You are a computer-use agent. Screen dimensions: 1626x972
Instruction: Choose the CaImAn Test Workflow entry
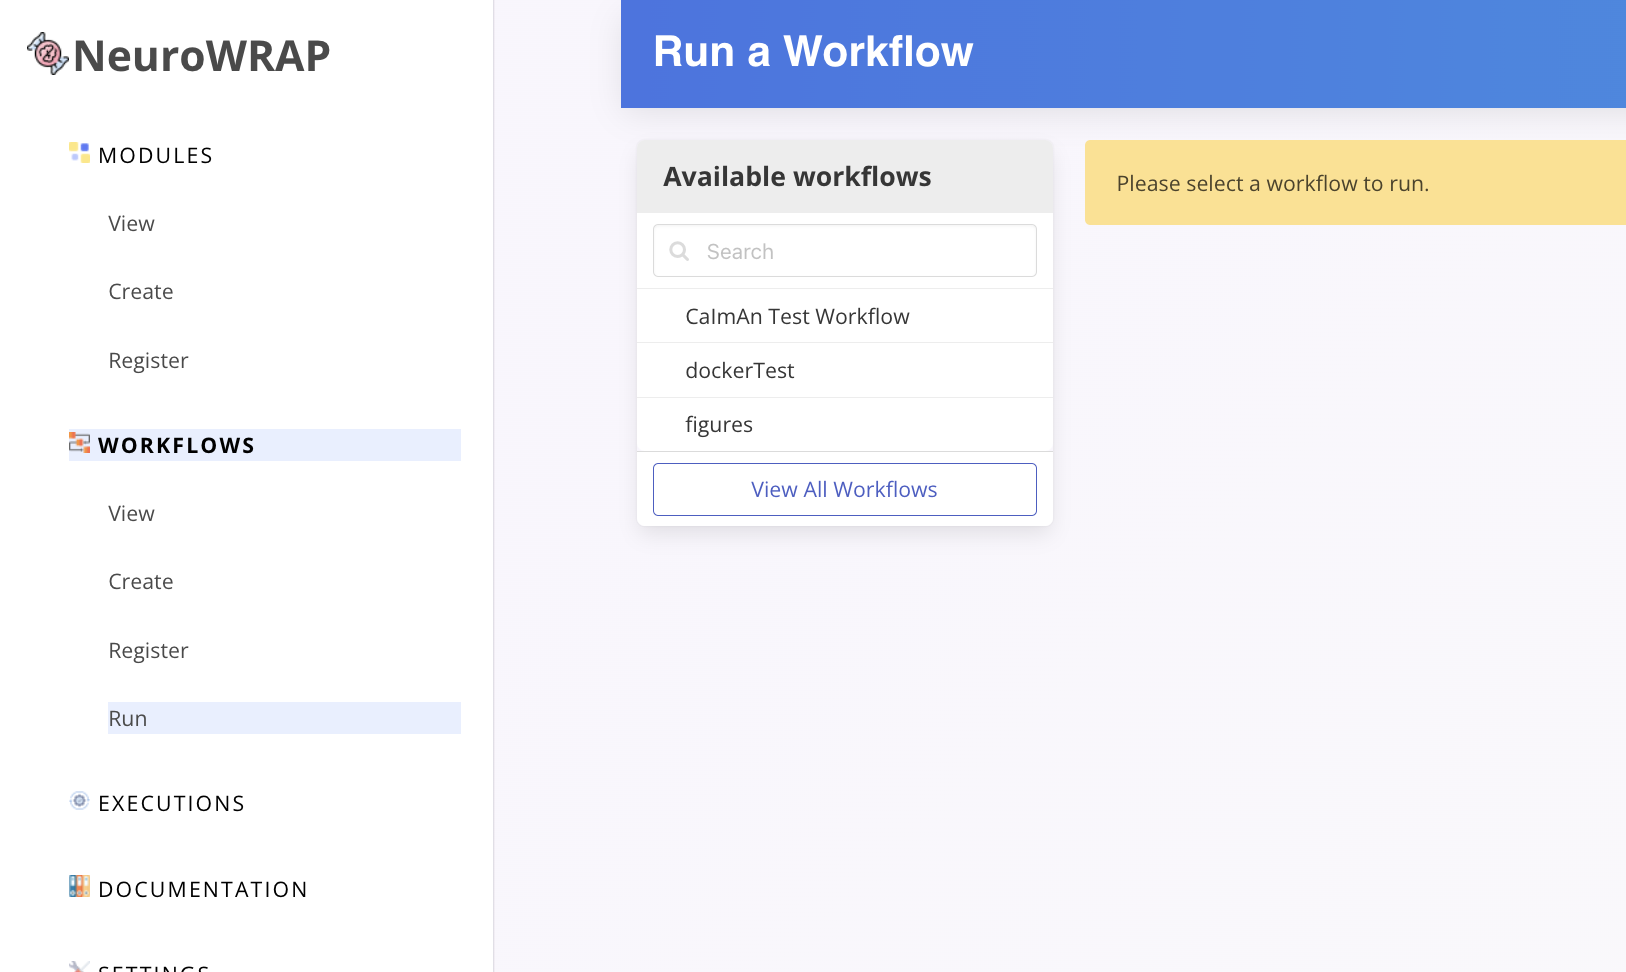(845, 316)
